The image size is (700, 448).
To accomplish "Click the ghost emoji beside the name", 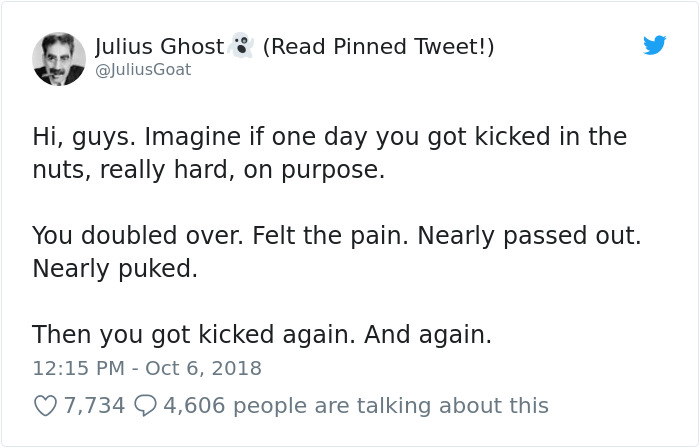I will point(240,45).
